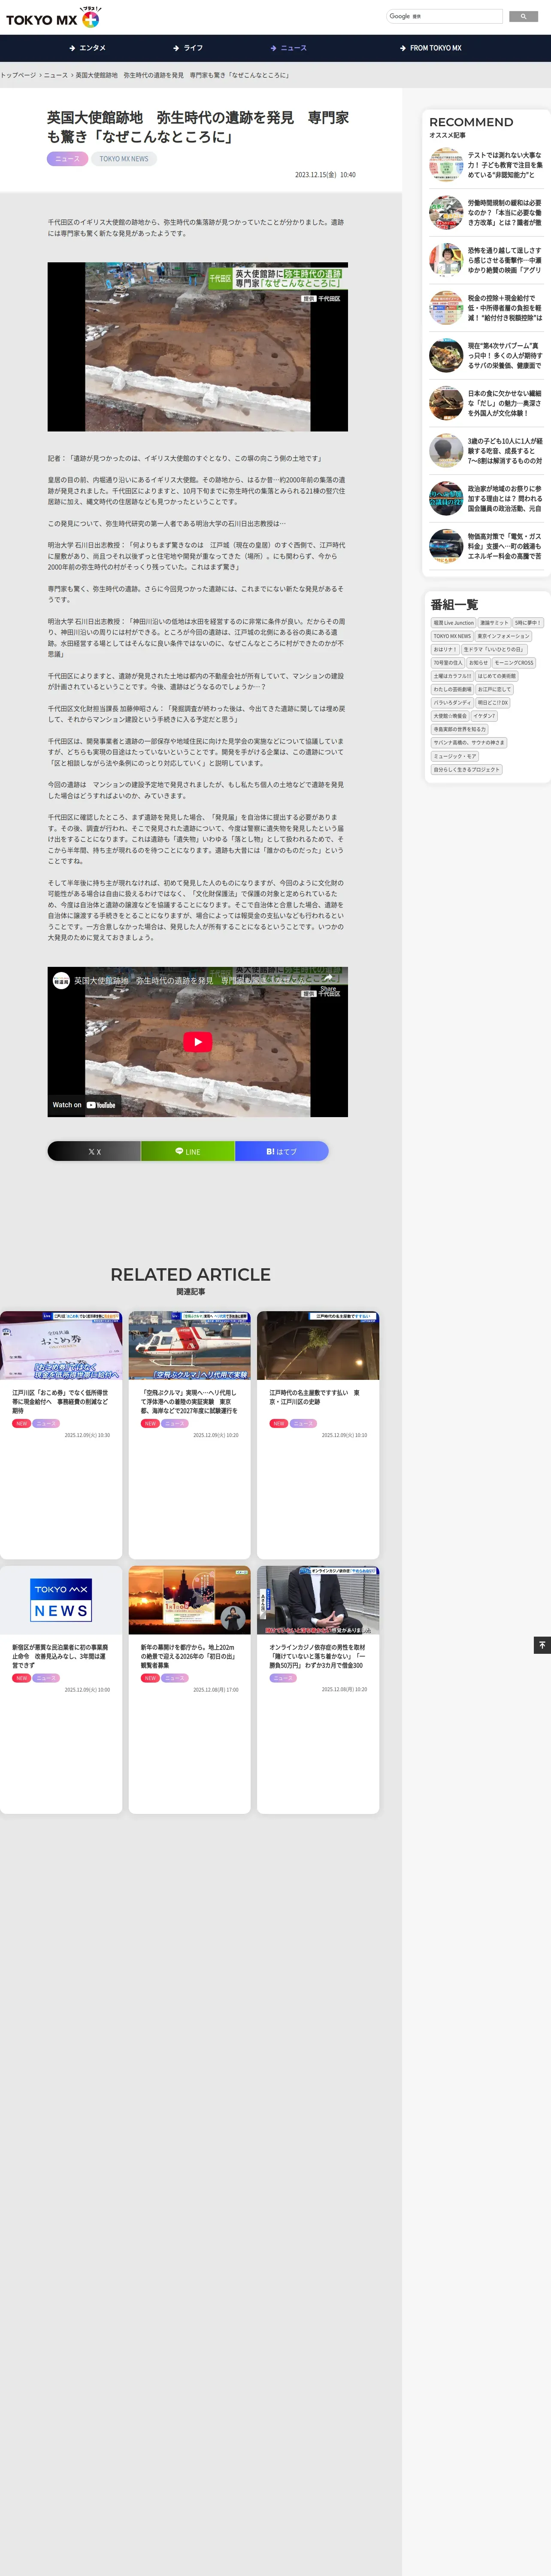This screenshot has height=2576, width=551.
Task: Focus the Google search input field
Action: 444,16
